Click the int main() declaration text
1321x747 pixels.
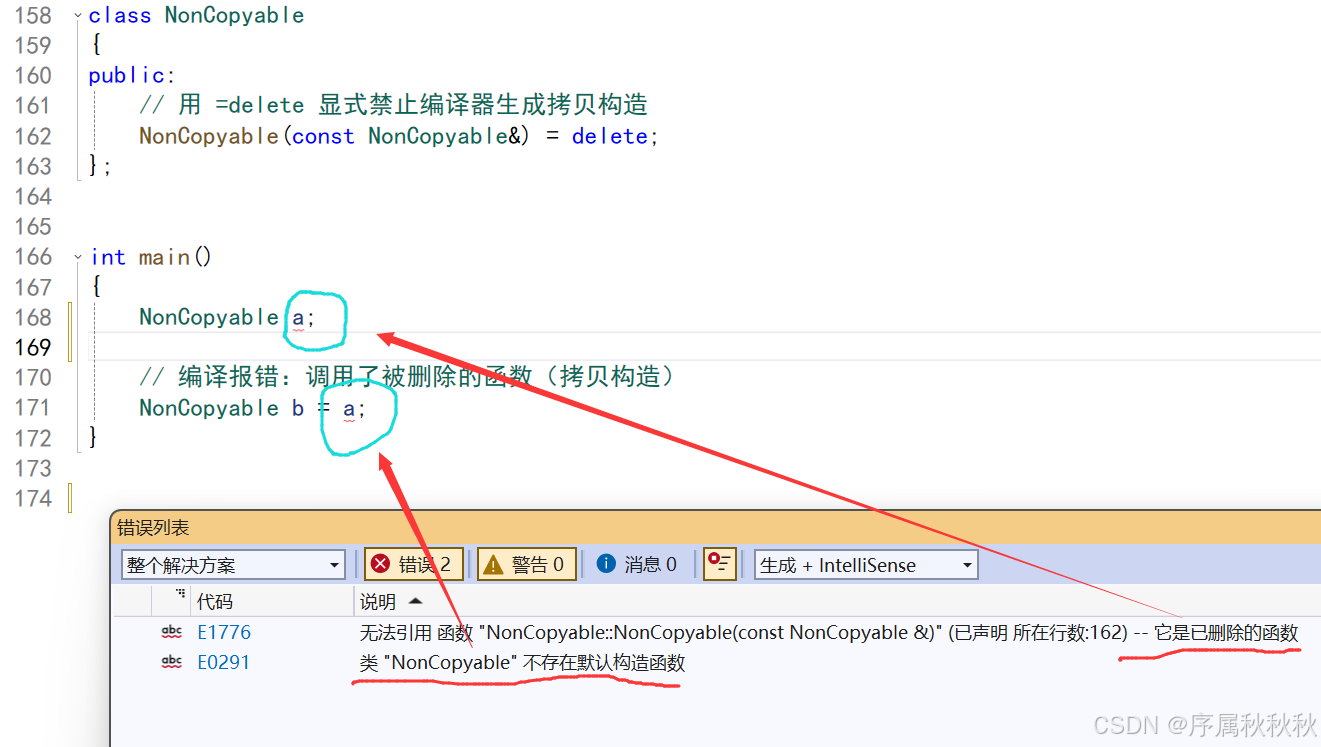[151, 257]
